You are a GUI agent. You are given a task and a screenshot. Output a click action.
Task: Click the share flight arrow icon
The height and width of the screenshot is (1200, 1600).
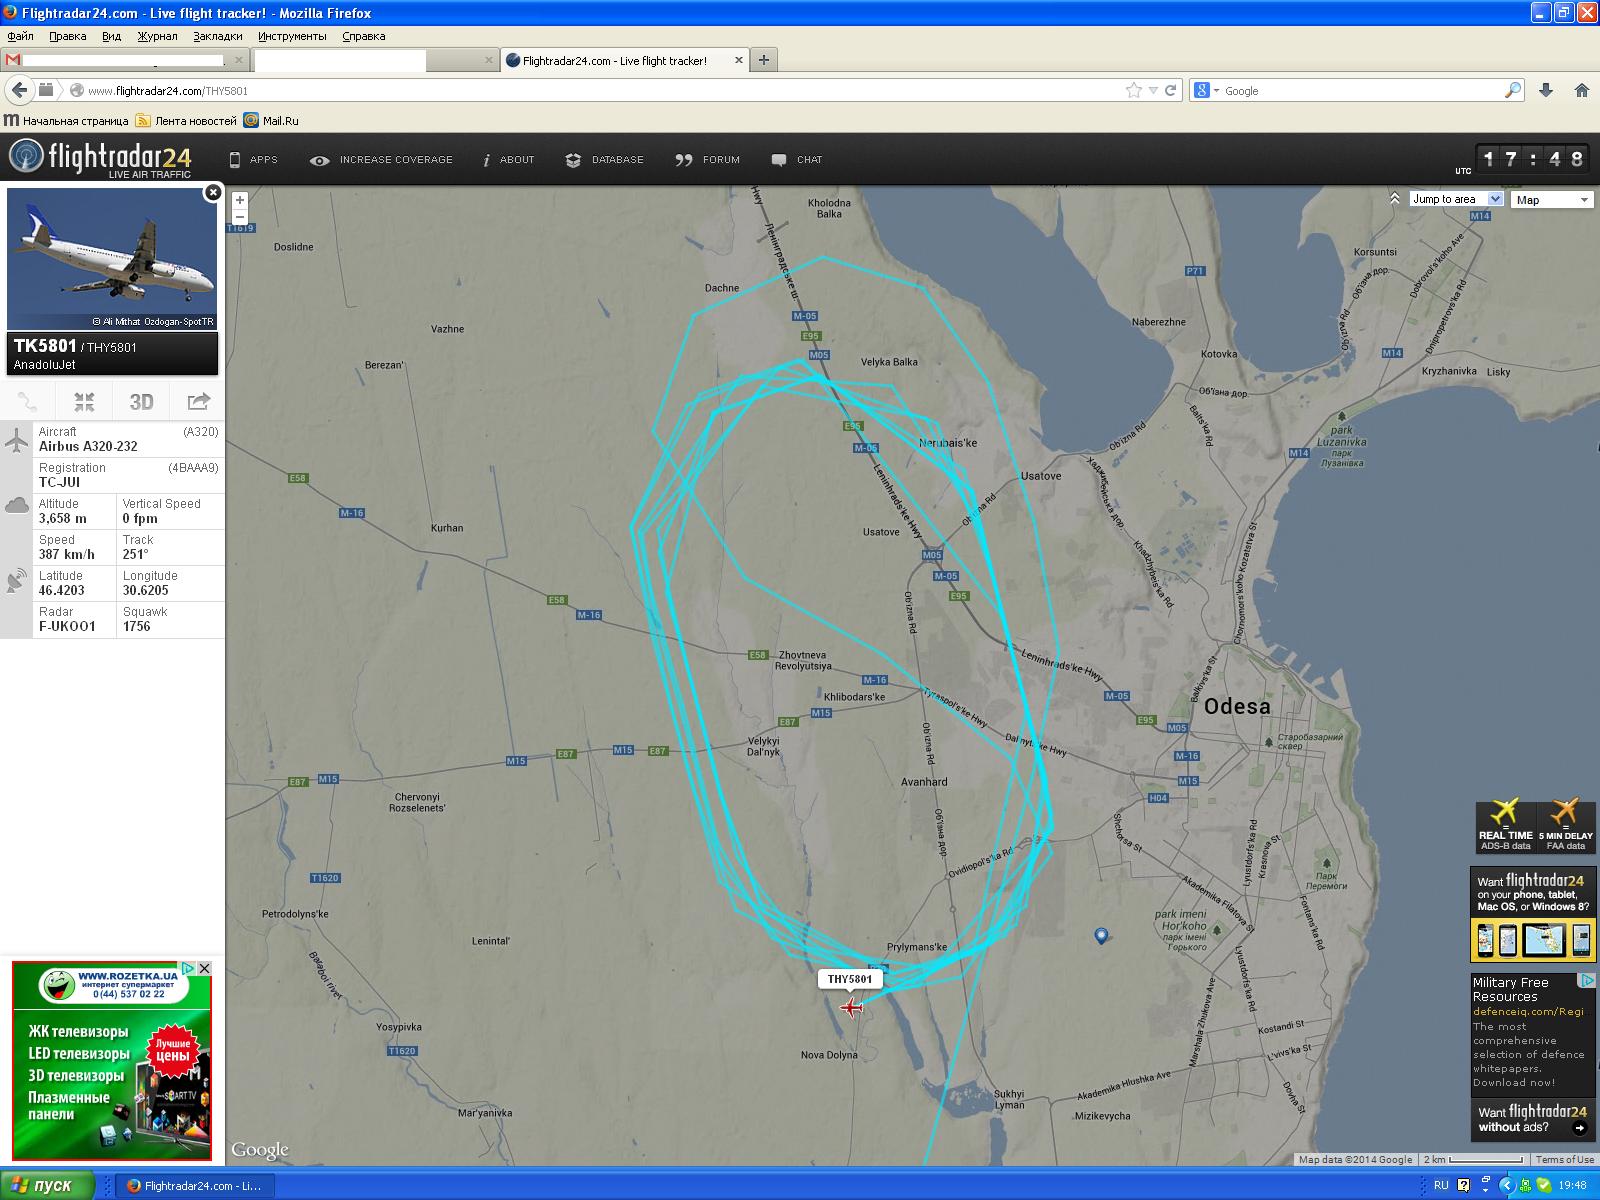198,402
